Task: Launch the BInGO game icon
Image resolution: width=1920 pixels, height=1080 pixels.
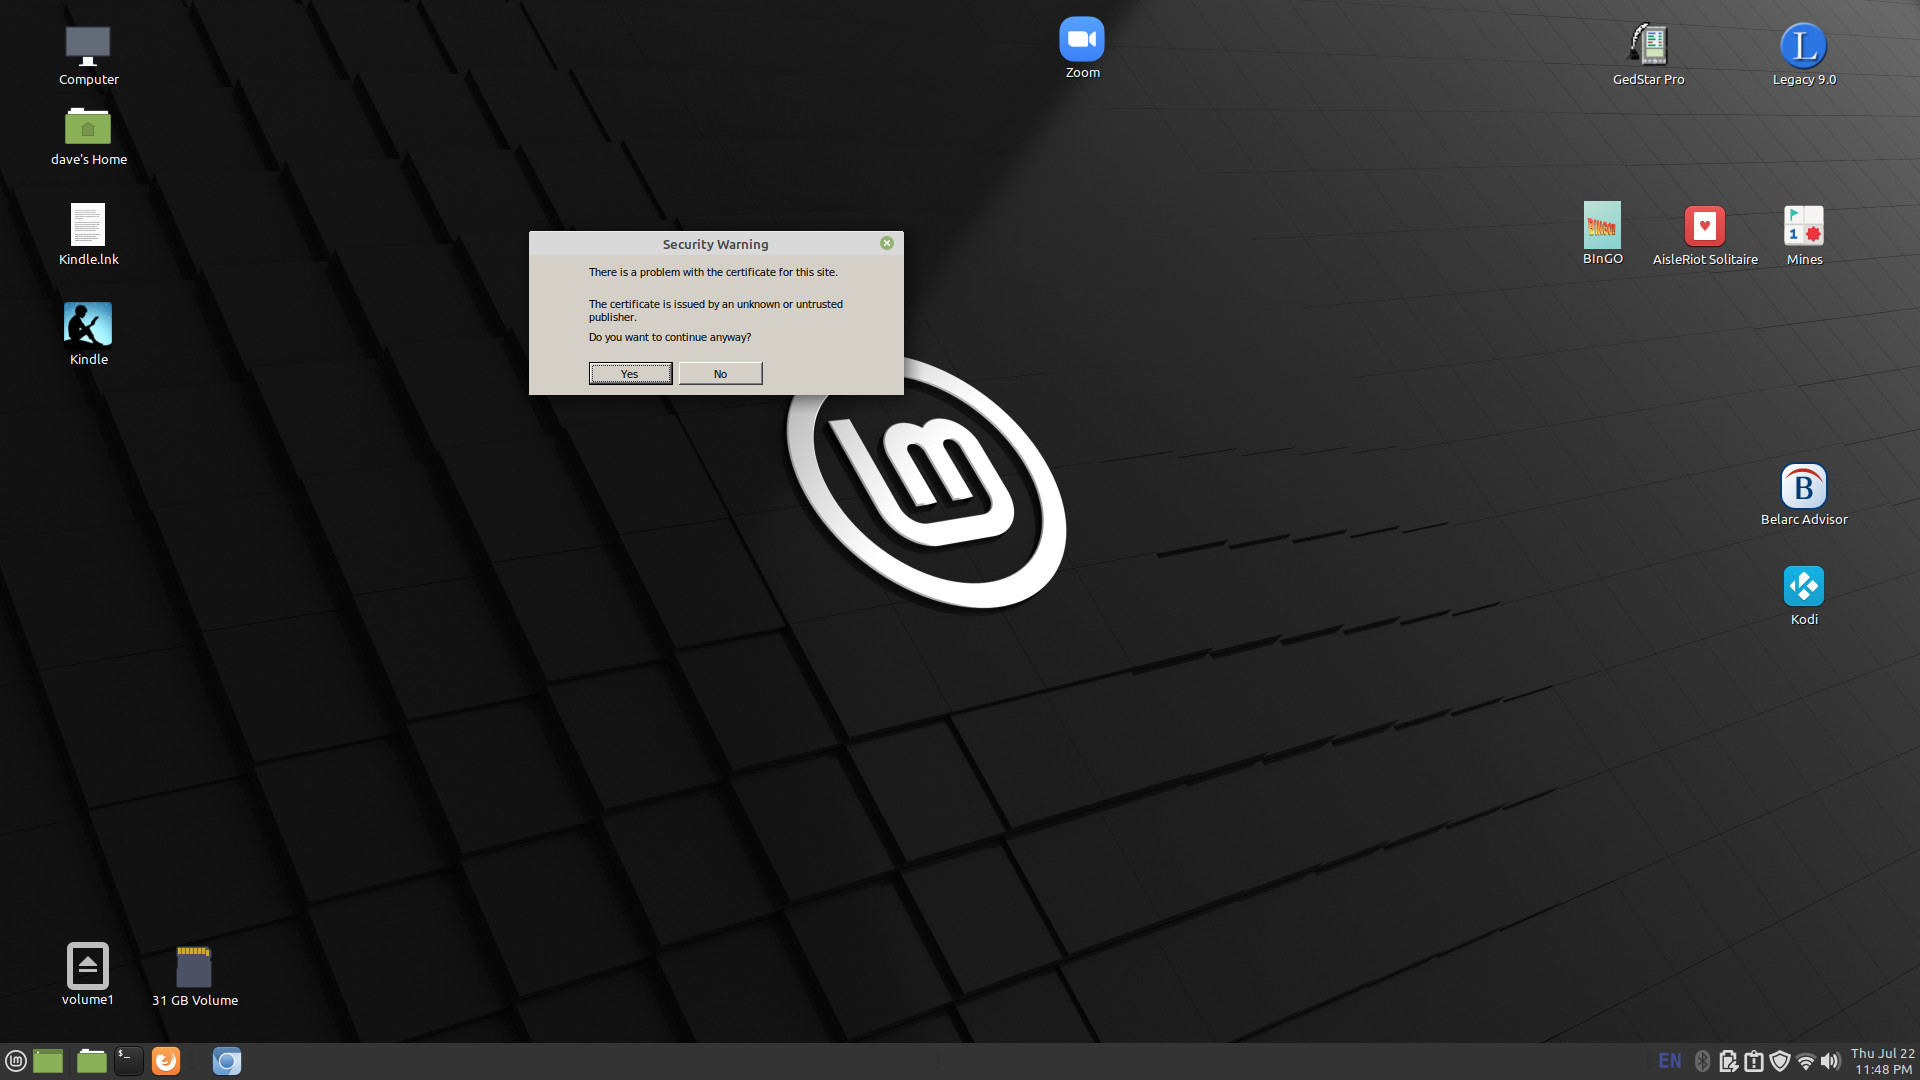Action: 1602,234
